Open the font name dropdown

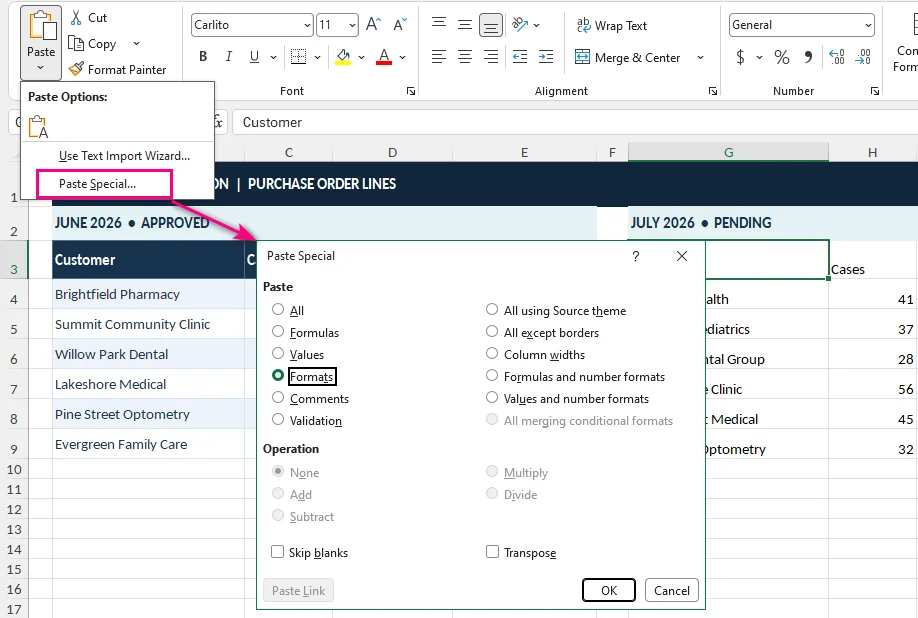(307, 25)
